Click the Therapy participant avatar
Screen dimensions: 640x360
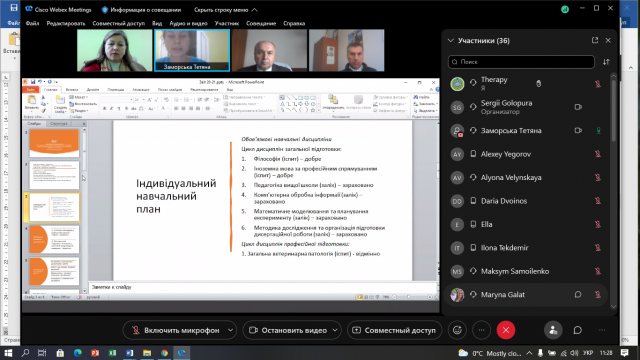point(457,84)
